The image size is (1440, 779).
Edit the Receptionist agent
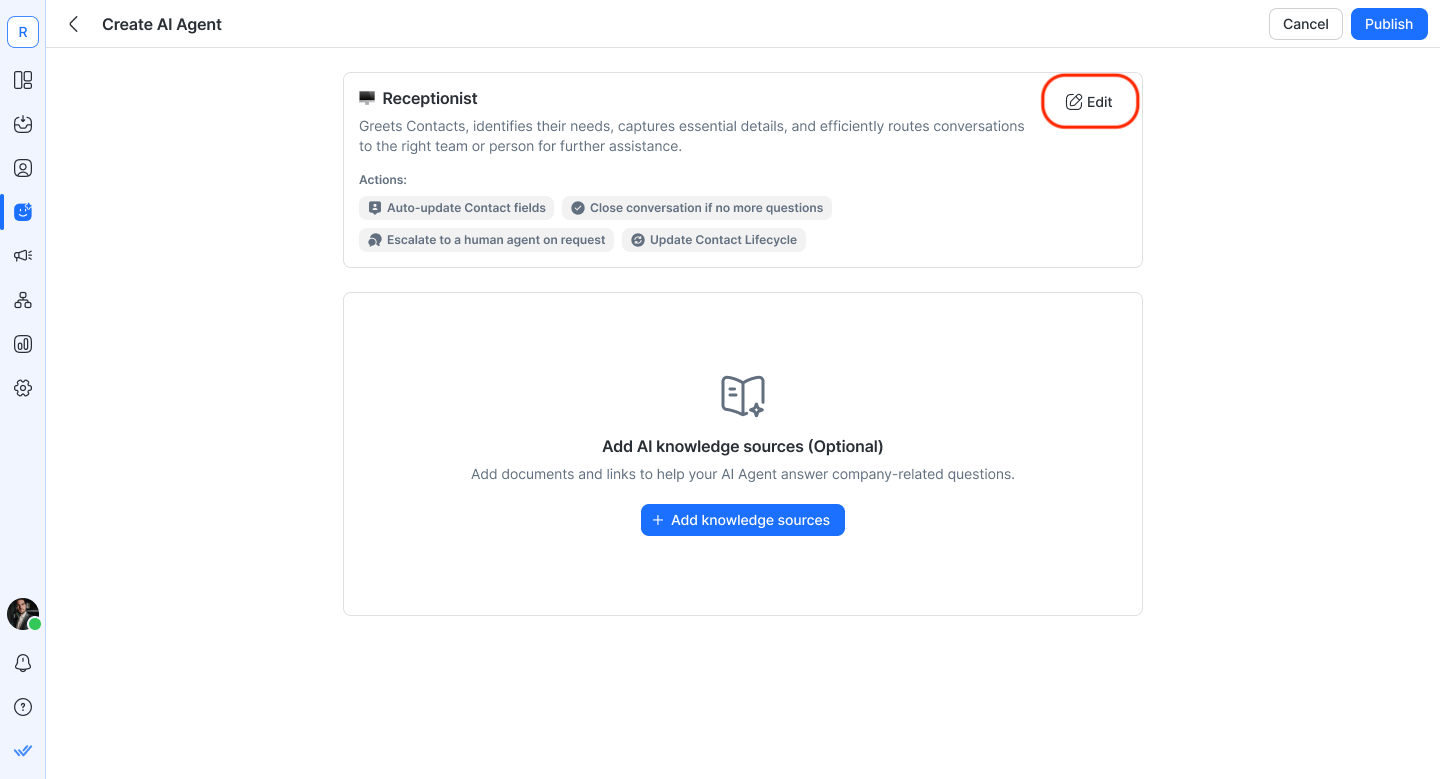tap(1089, 102)
